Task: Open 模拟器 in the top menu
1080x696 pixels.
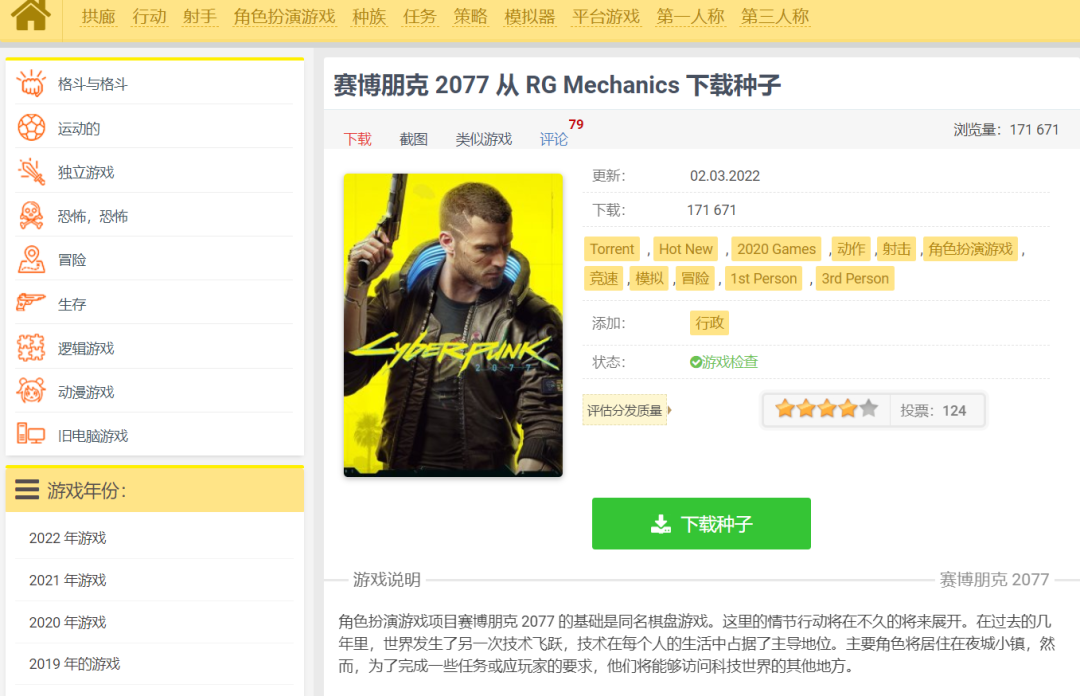Action: pos(530,17)
